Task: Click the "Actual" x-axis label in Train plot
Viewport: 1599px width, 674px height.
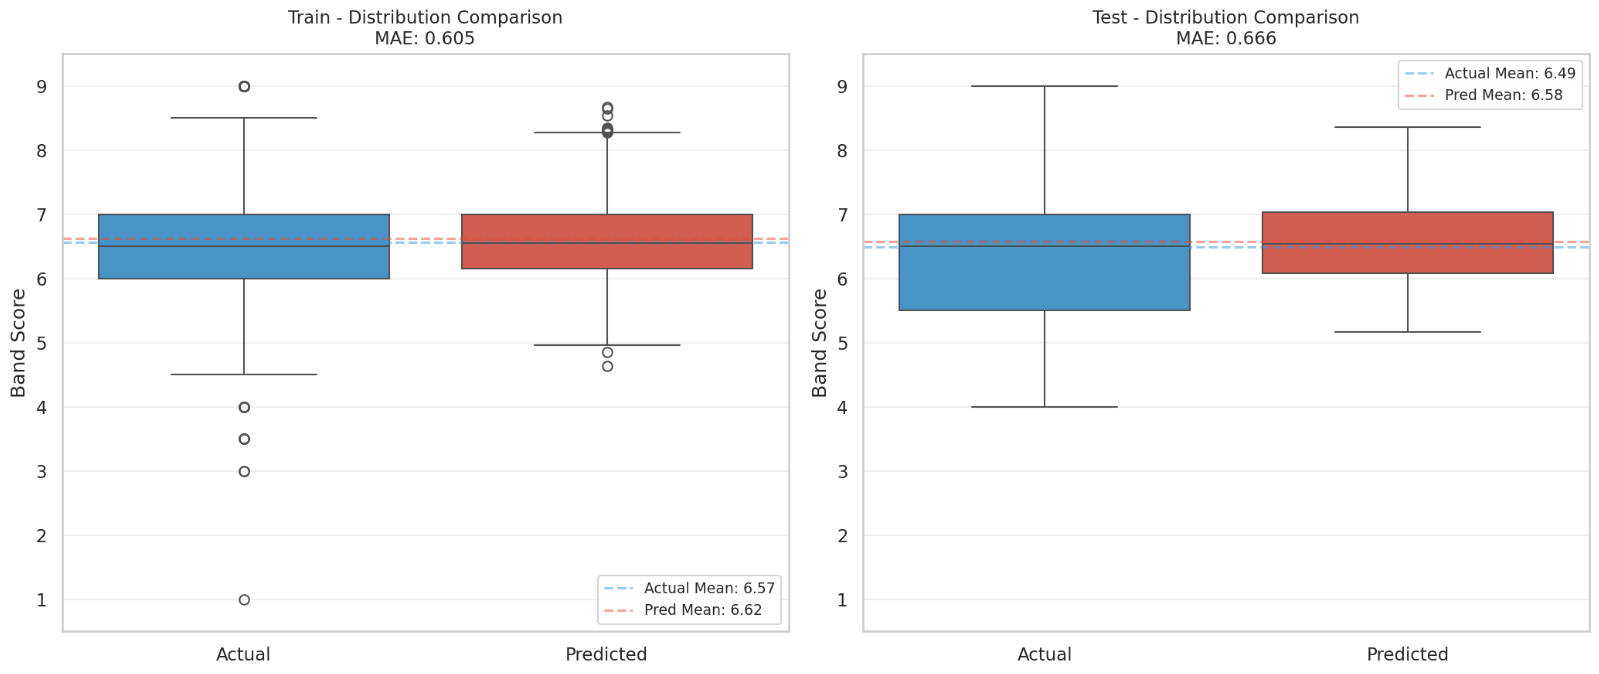Action: 243,654
